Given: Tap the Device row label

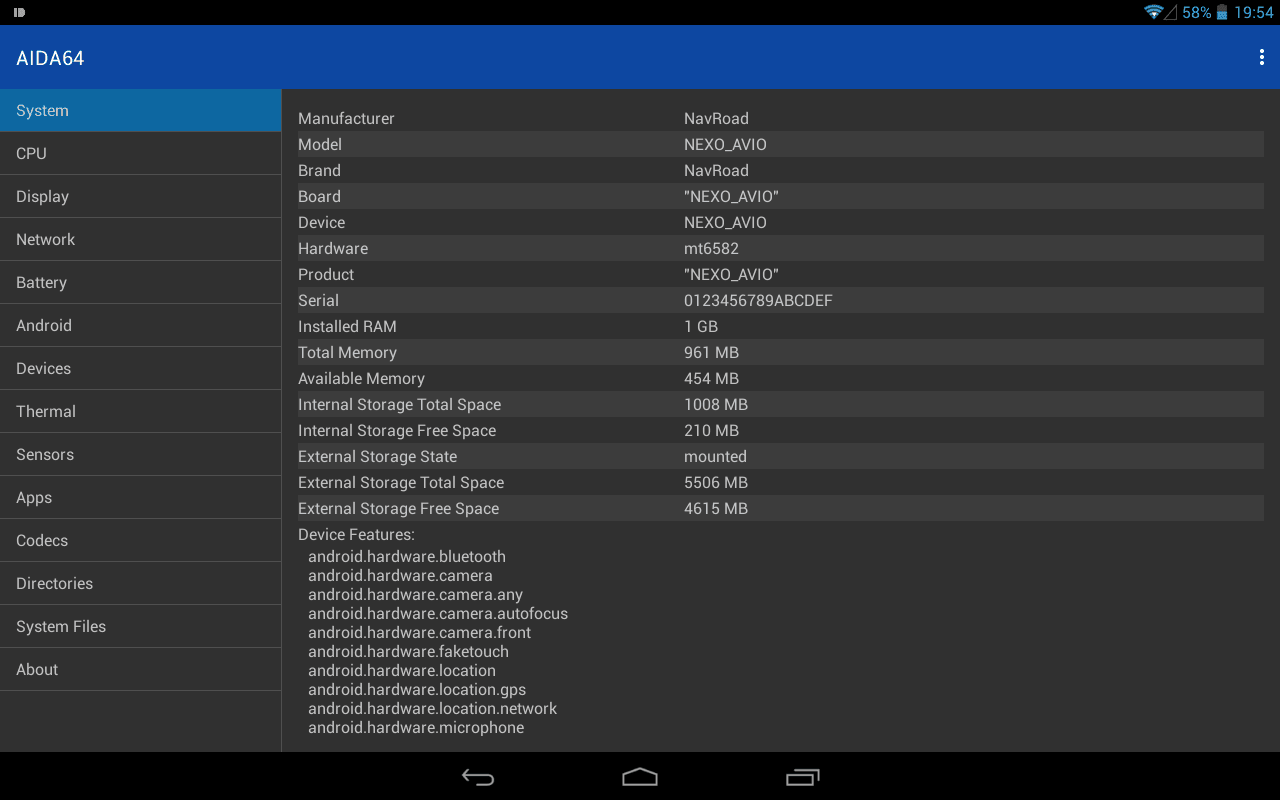Looking at the screenshot, I should [321, 222].
